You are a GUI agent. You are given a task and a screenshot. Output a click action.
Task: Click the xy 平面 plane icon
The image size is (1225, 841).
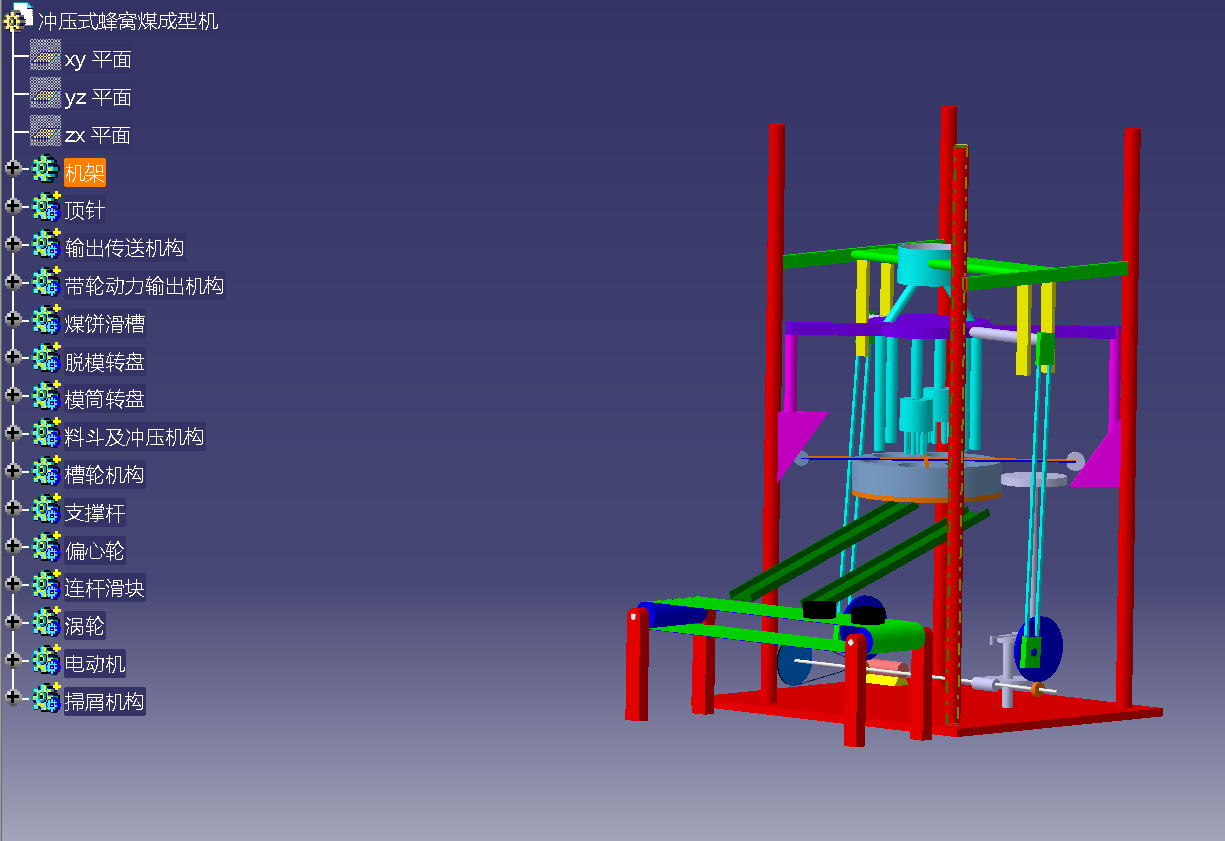[x=45, y=55]
